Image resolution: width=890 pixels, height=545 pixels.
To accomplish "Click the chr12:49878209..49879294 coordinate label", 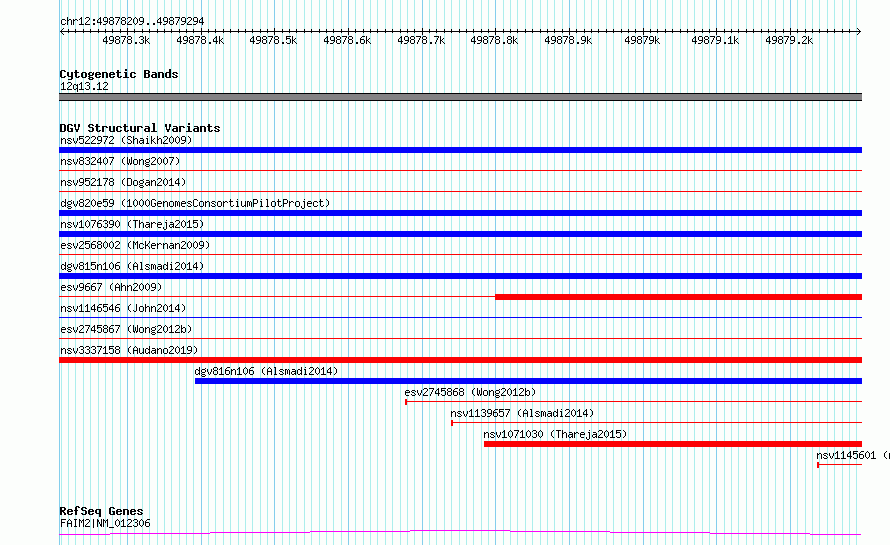I will point(132,21).
